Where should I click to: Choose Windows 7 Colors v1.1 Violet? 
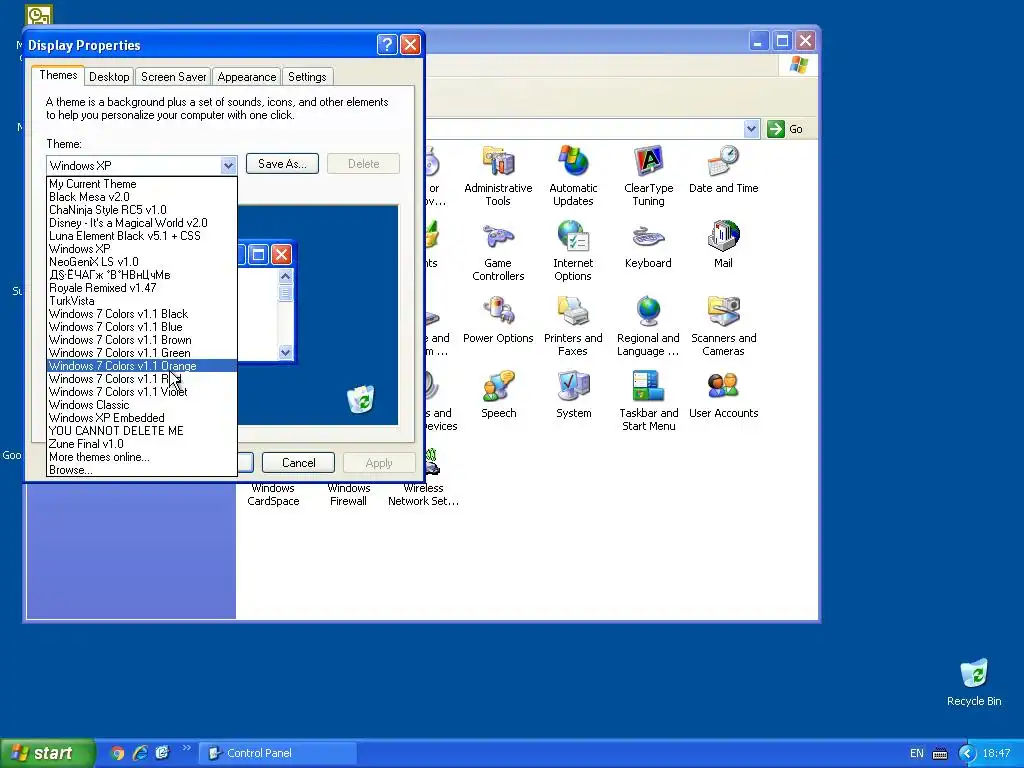tap(142, 392)
